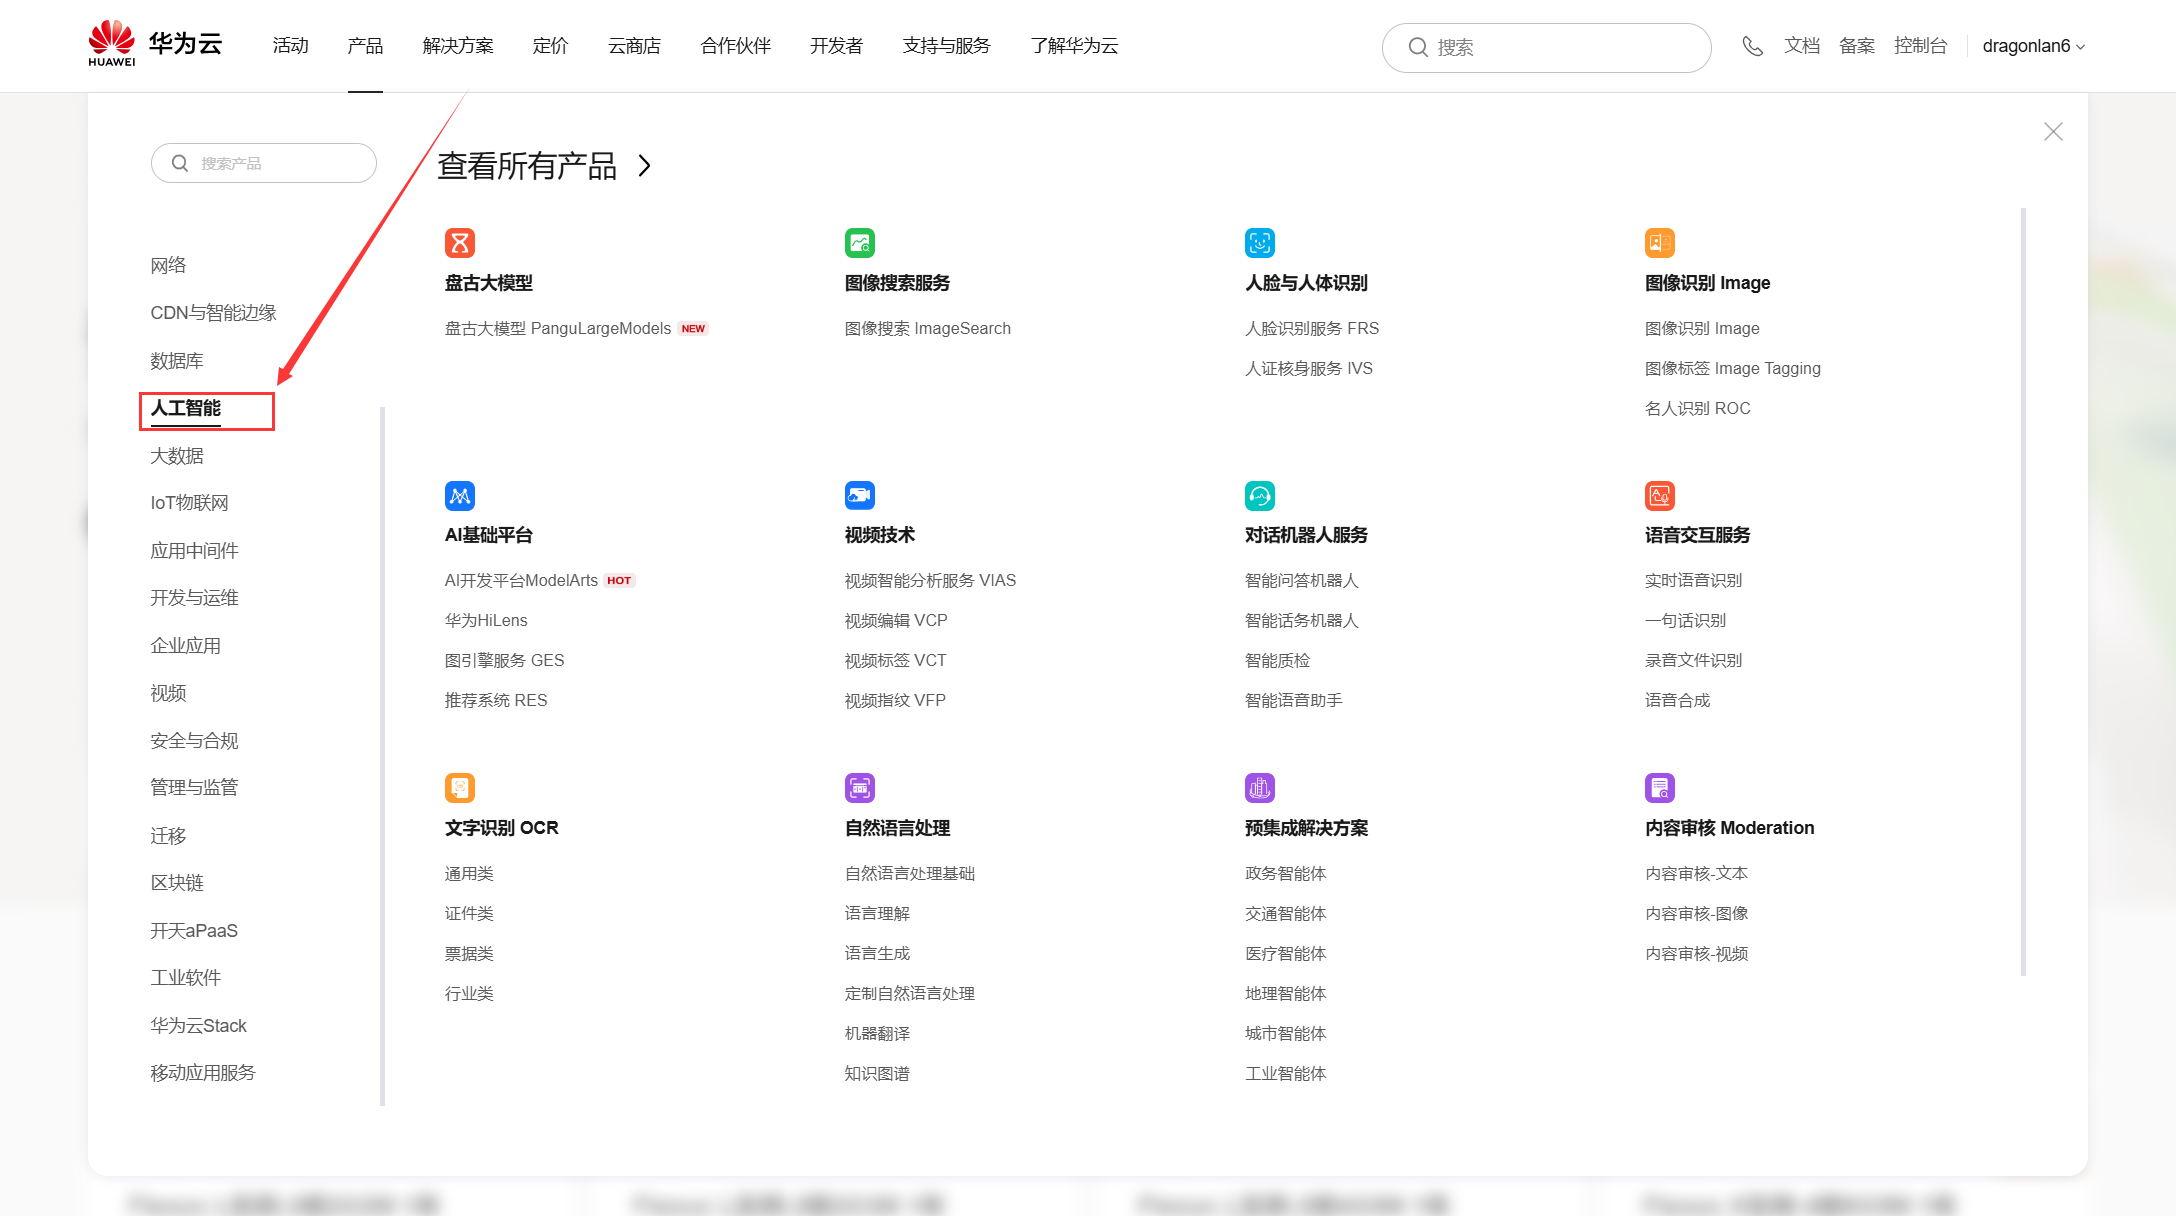The width and height of the screenshot is (2176, 1216).
Task: Click the 视频技术 camera icon
Action: [x=860, y=496]
